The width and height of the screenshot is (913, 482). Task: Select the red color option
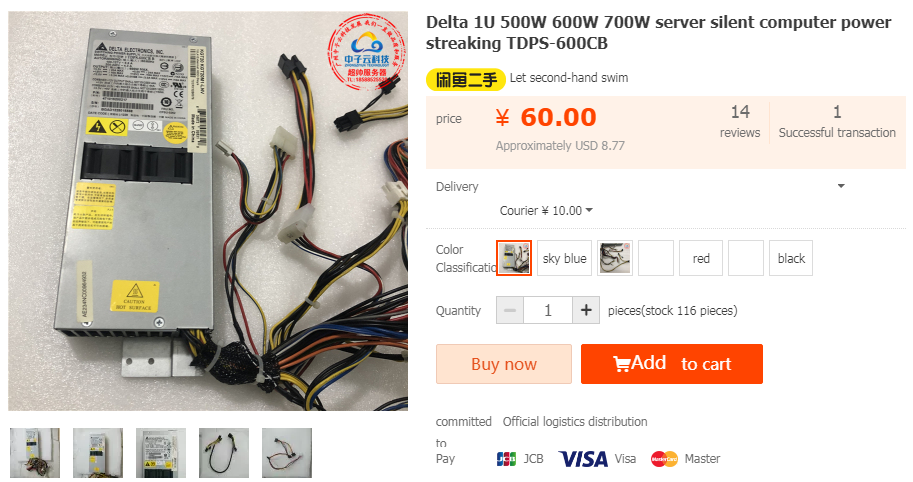point(701,258)
